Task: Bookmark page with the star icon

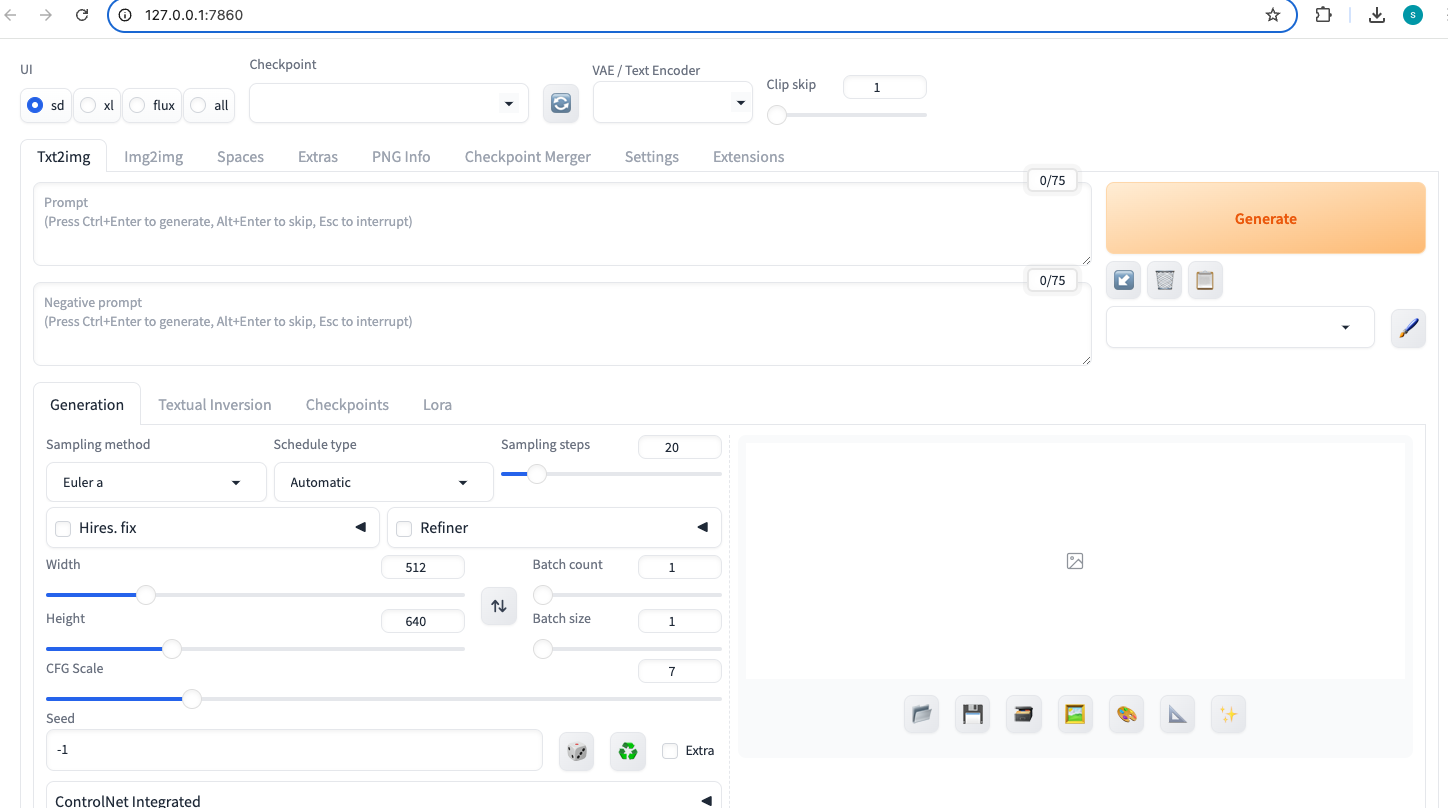Action: pyautogui.click(x=1272, y=15)
